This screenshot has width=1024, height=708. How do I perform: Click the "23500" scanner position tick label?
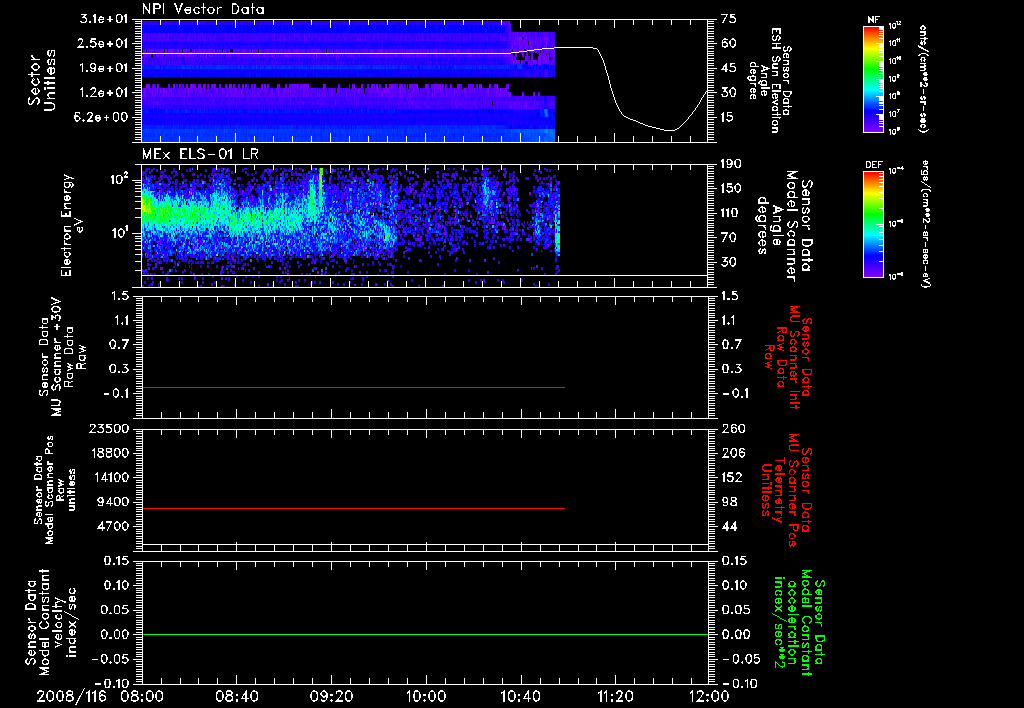(110, 429)
